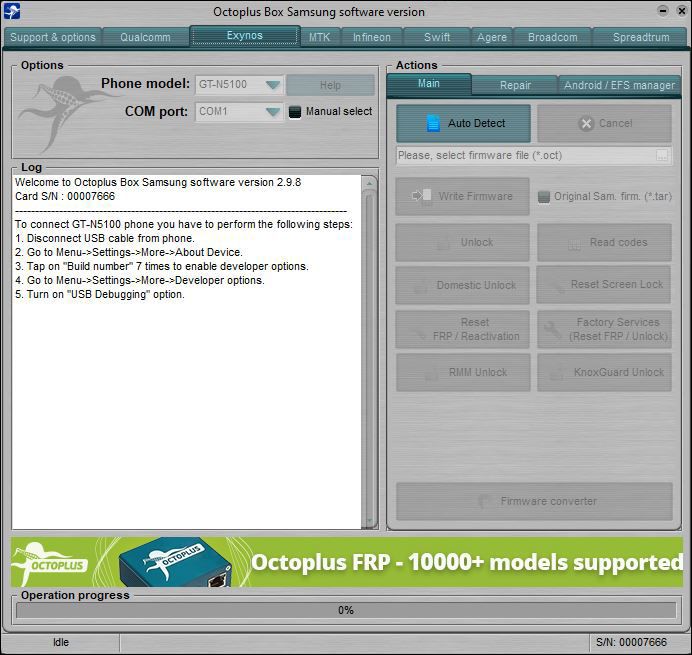The height and width of the screenshot is (655, 692).
Task: Click the log scrollbar up arrow
Action: tap(369, 183)
